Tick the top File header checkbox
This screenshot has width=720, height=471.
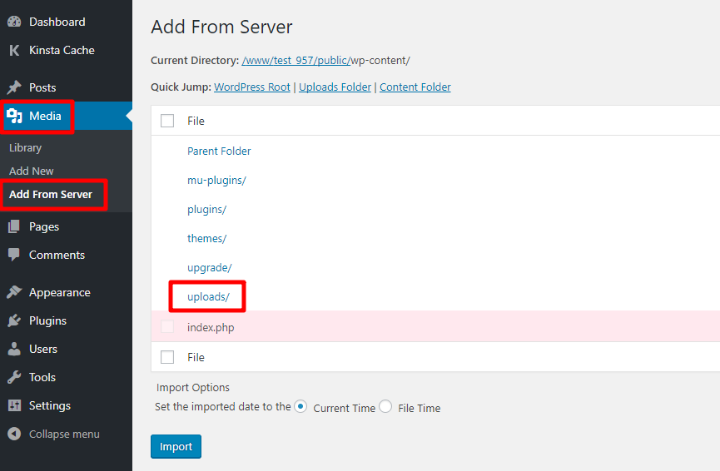[167, 121]
